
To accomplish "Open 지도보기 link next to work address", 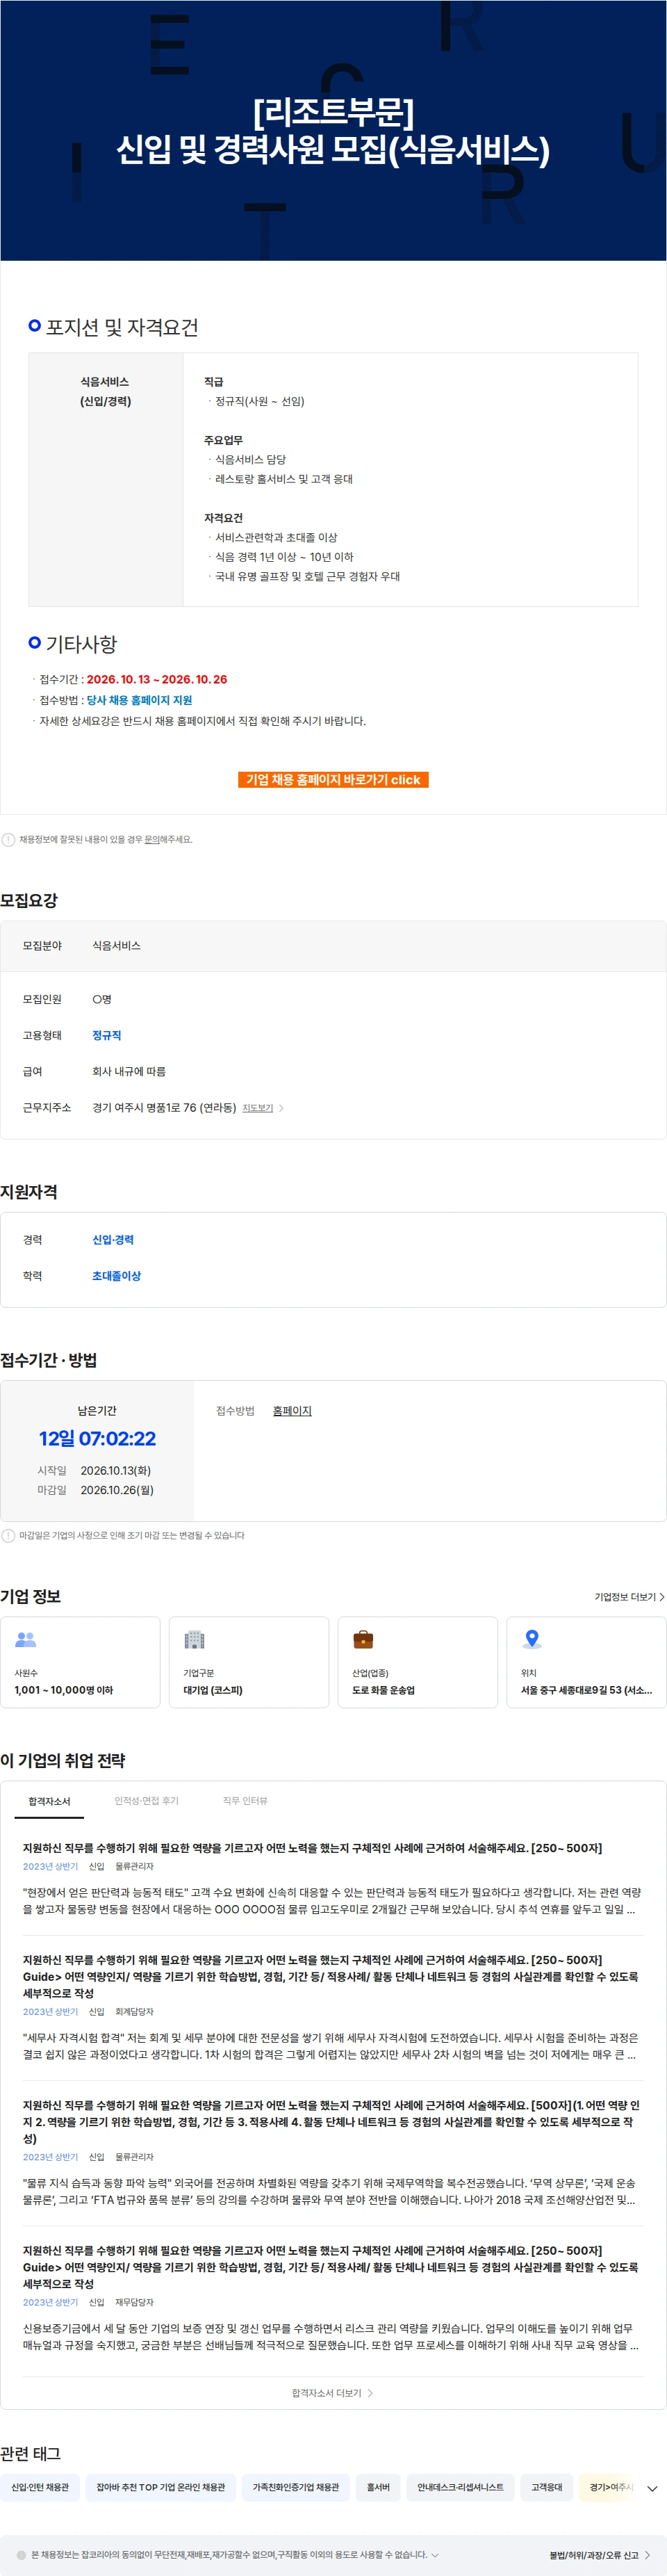I will coord(258,1107).
